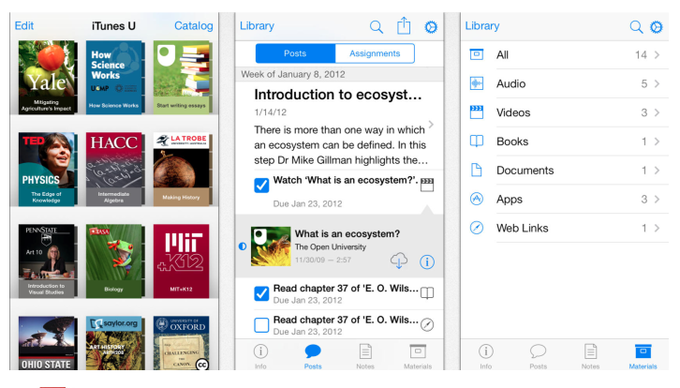Open post details via ecosystems chevron
Viewport: 680px width, 388px height.
point(431,124)
